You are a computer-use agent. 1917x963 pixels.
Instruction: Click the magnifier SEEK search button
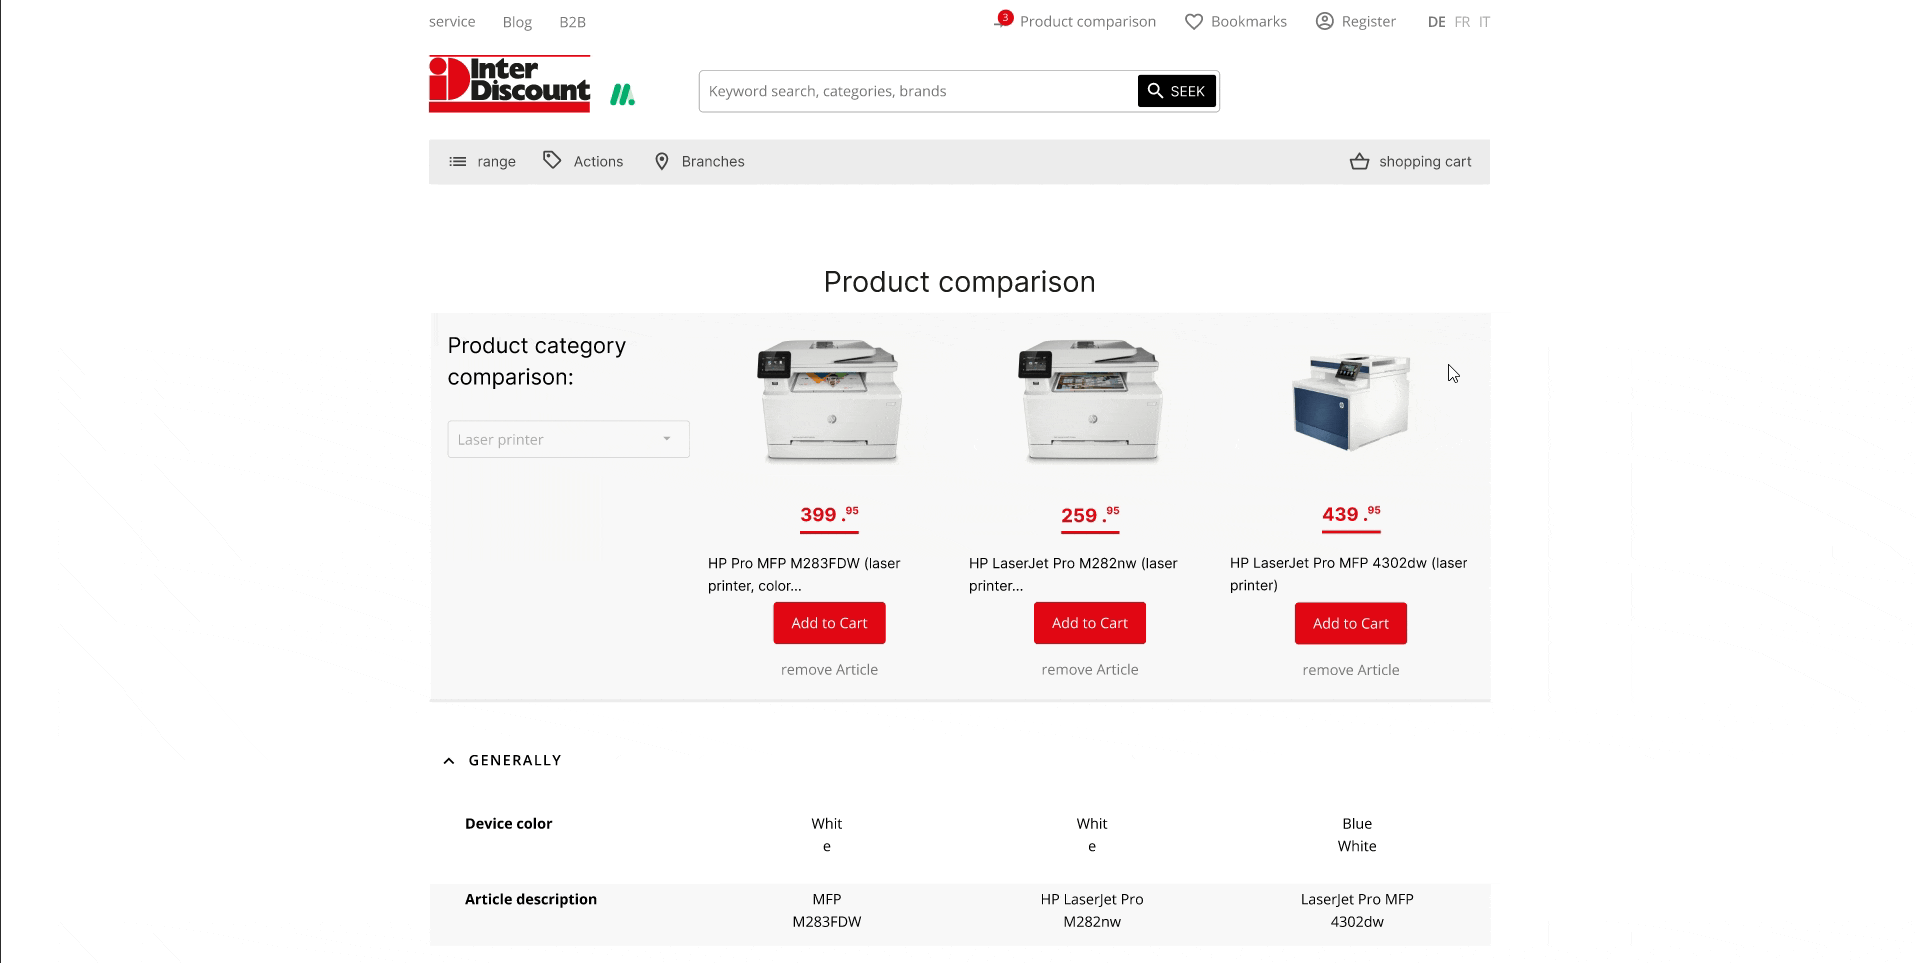coord(1177,91)
